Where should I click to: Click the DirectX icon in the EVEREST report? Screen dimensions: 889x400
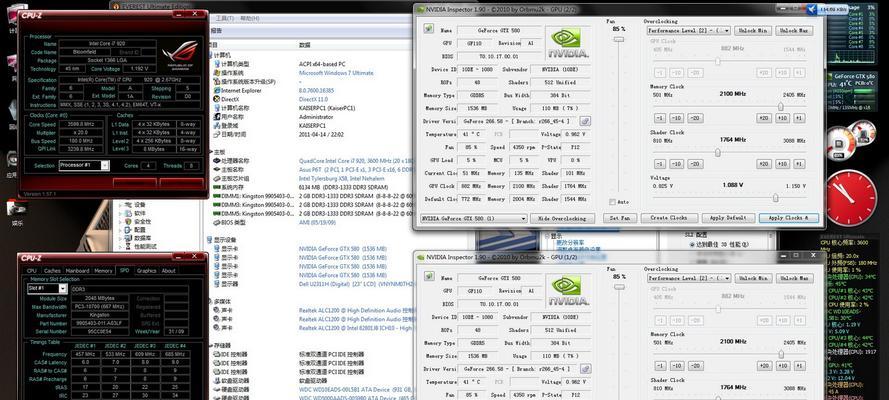tap(216, 99)
